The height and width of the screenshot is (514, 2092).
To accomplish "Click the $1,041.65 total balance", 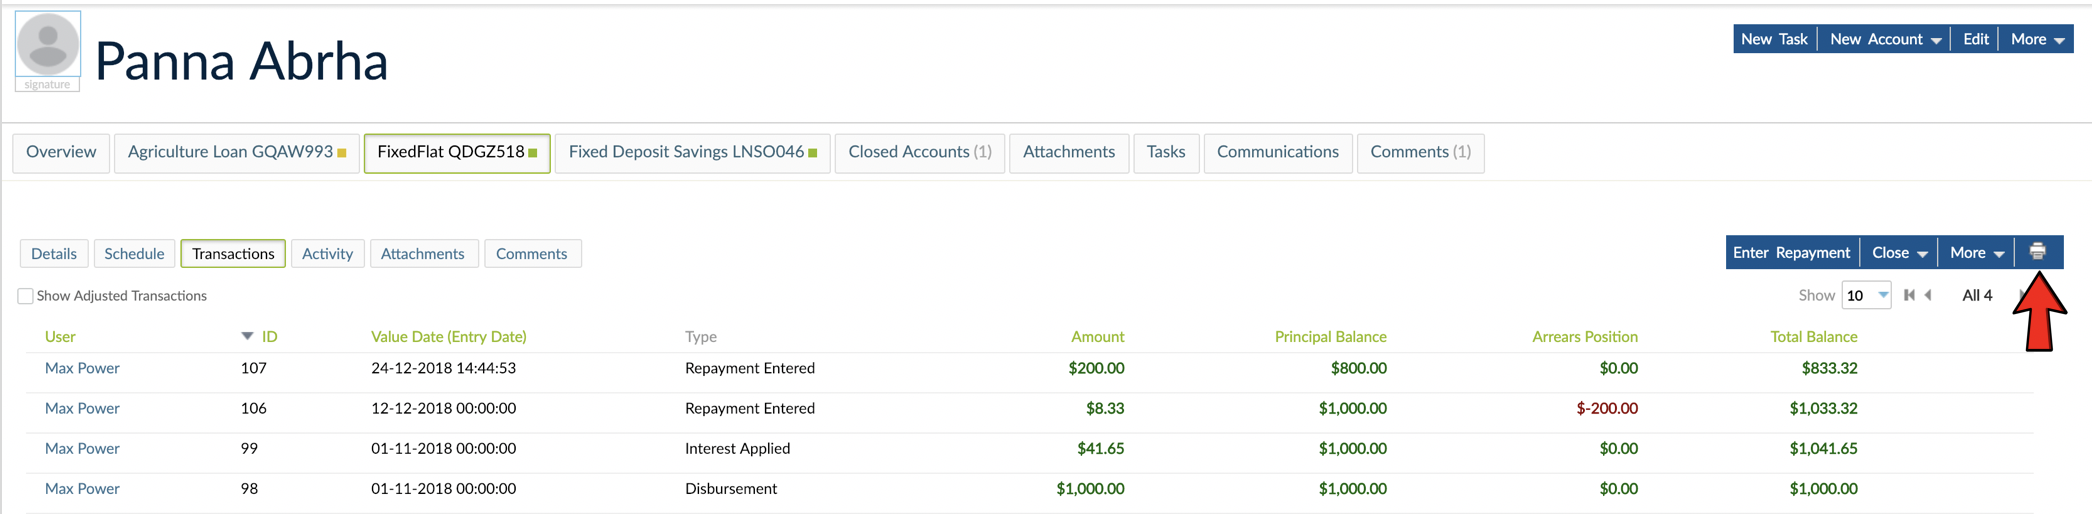I will coord(1823,448).
